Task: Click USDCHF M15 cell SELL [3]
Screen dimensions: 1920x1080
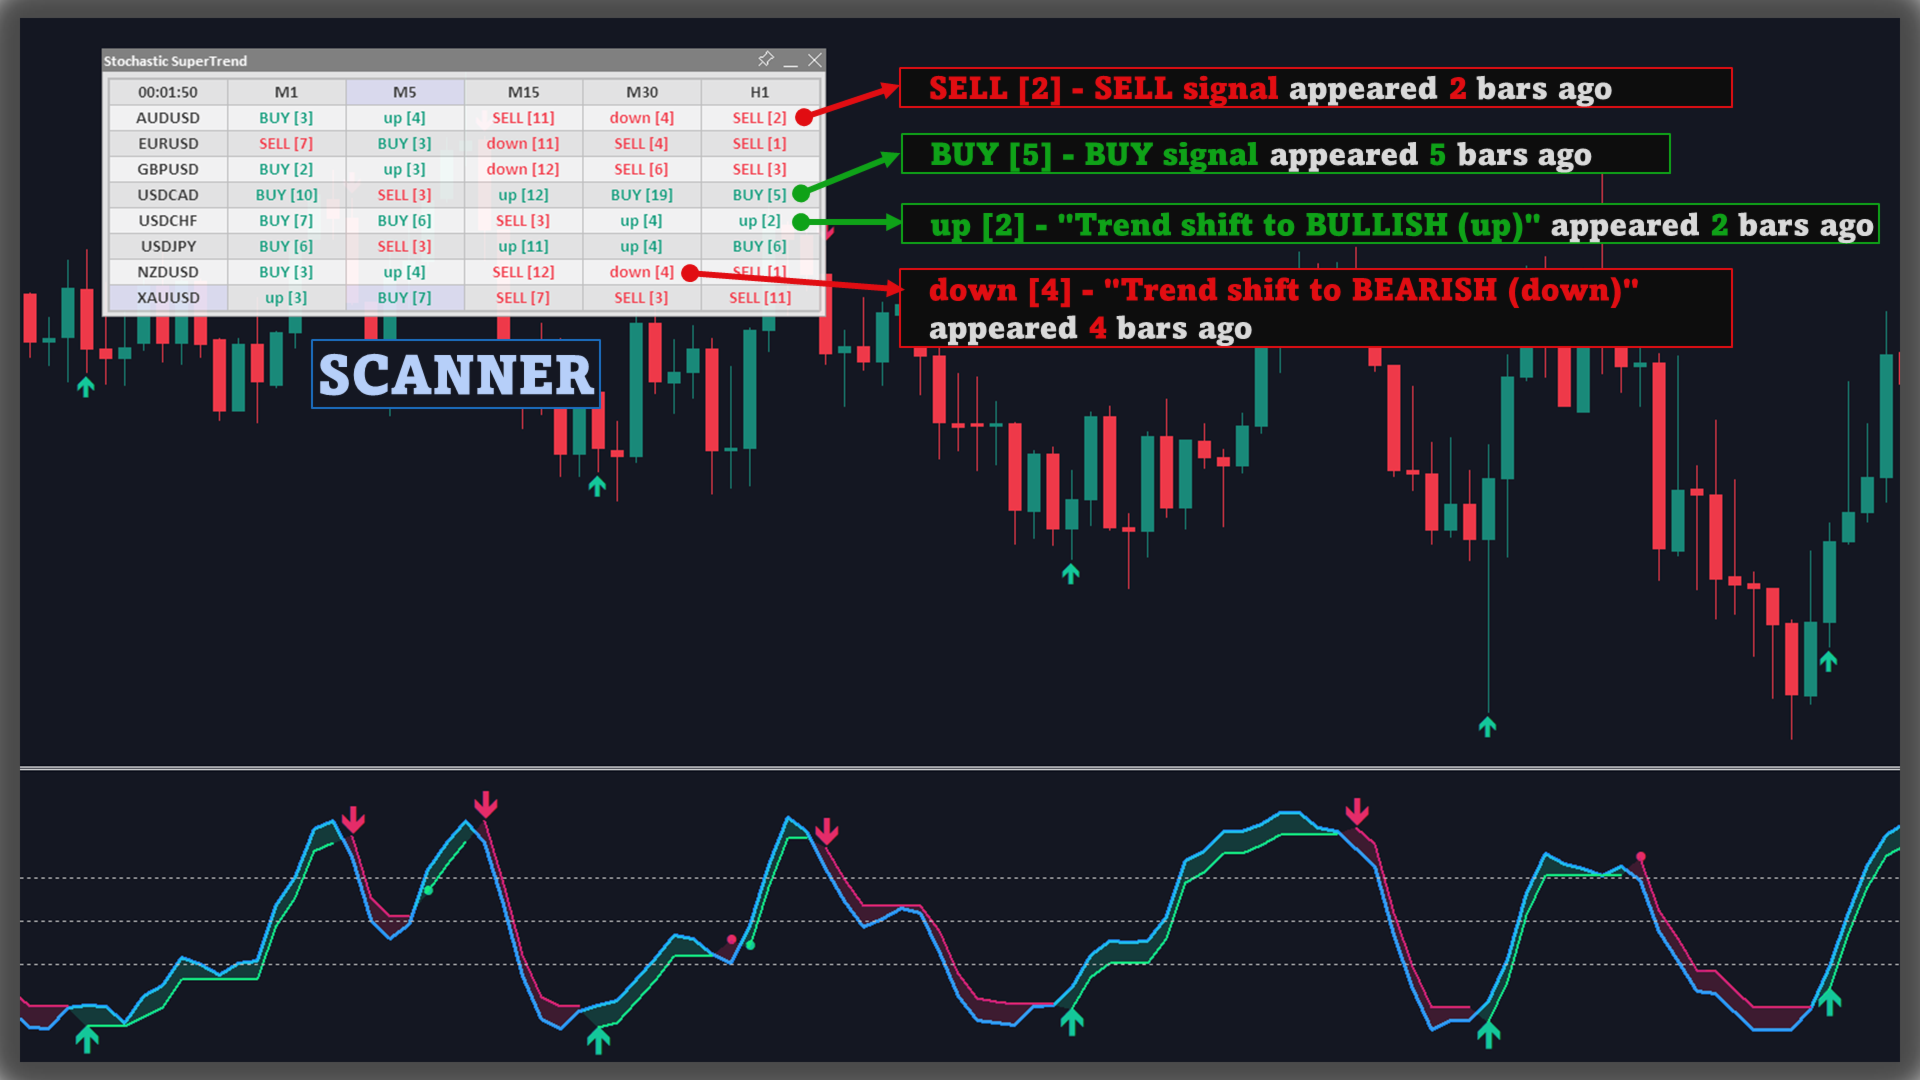Action: point(524,221)
